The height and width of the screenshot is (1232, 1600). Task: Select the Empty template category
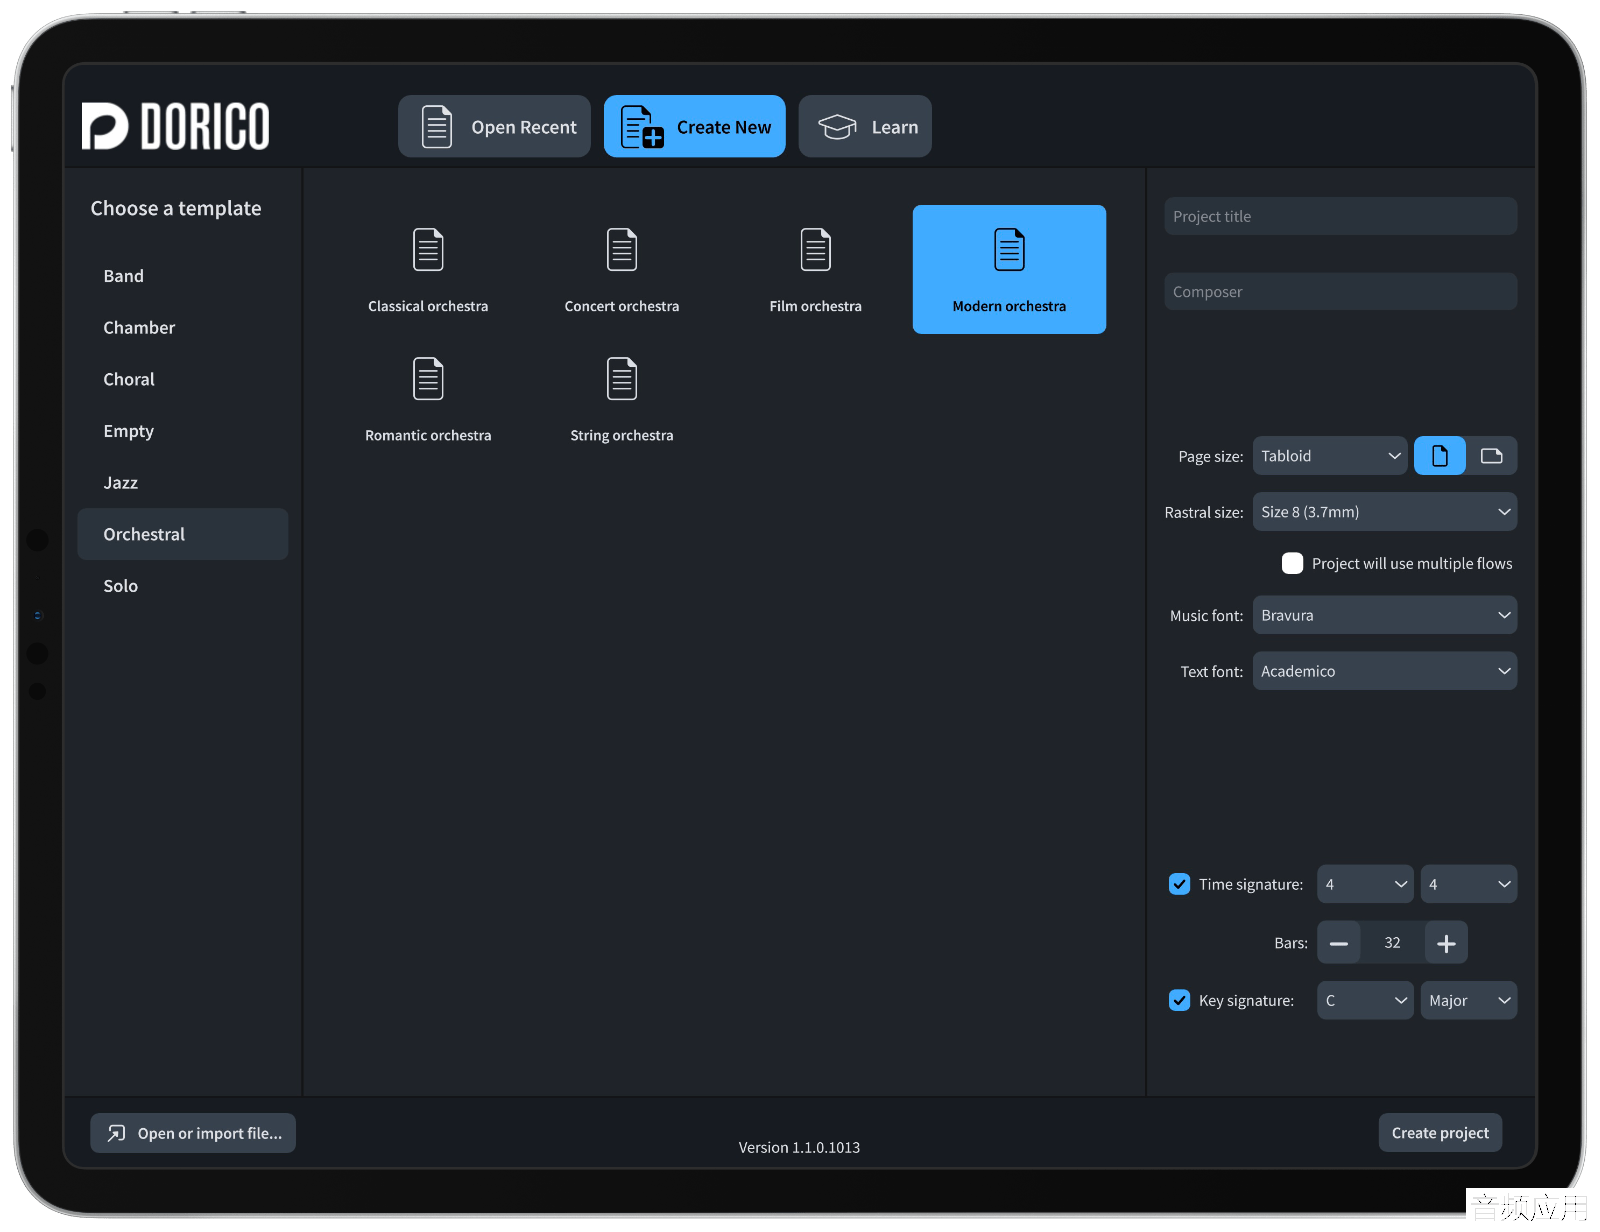coord(182,431)
